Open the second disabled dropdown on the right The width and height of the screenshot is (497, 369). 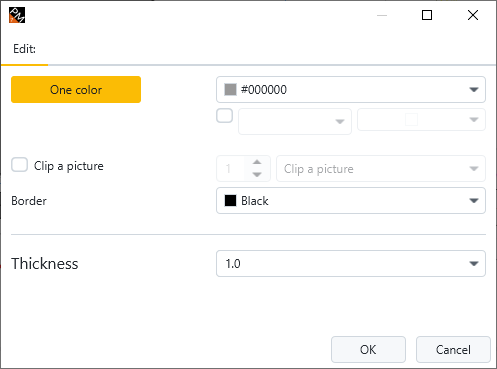click(421, 119)
